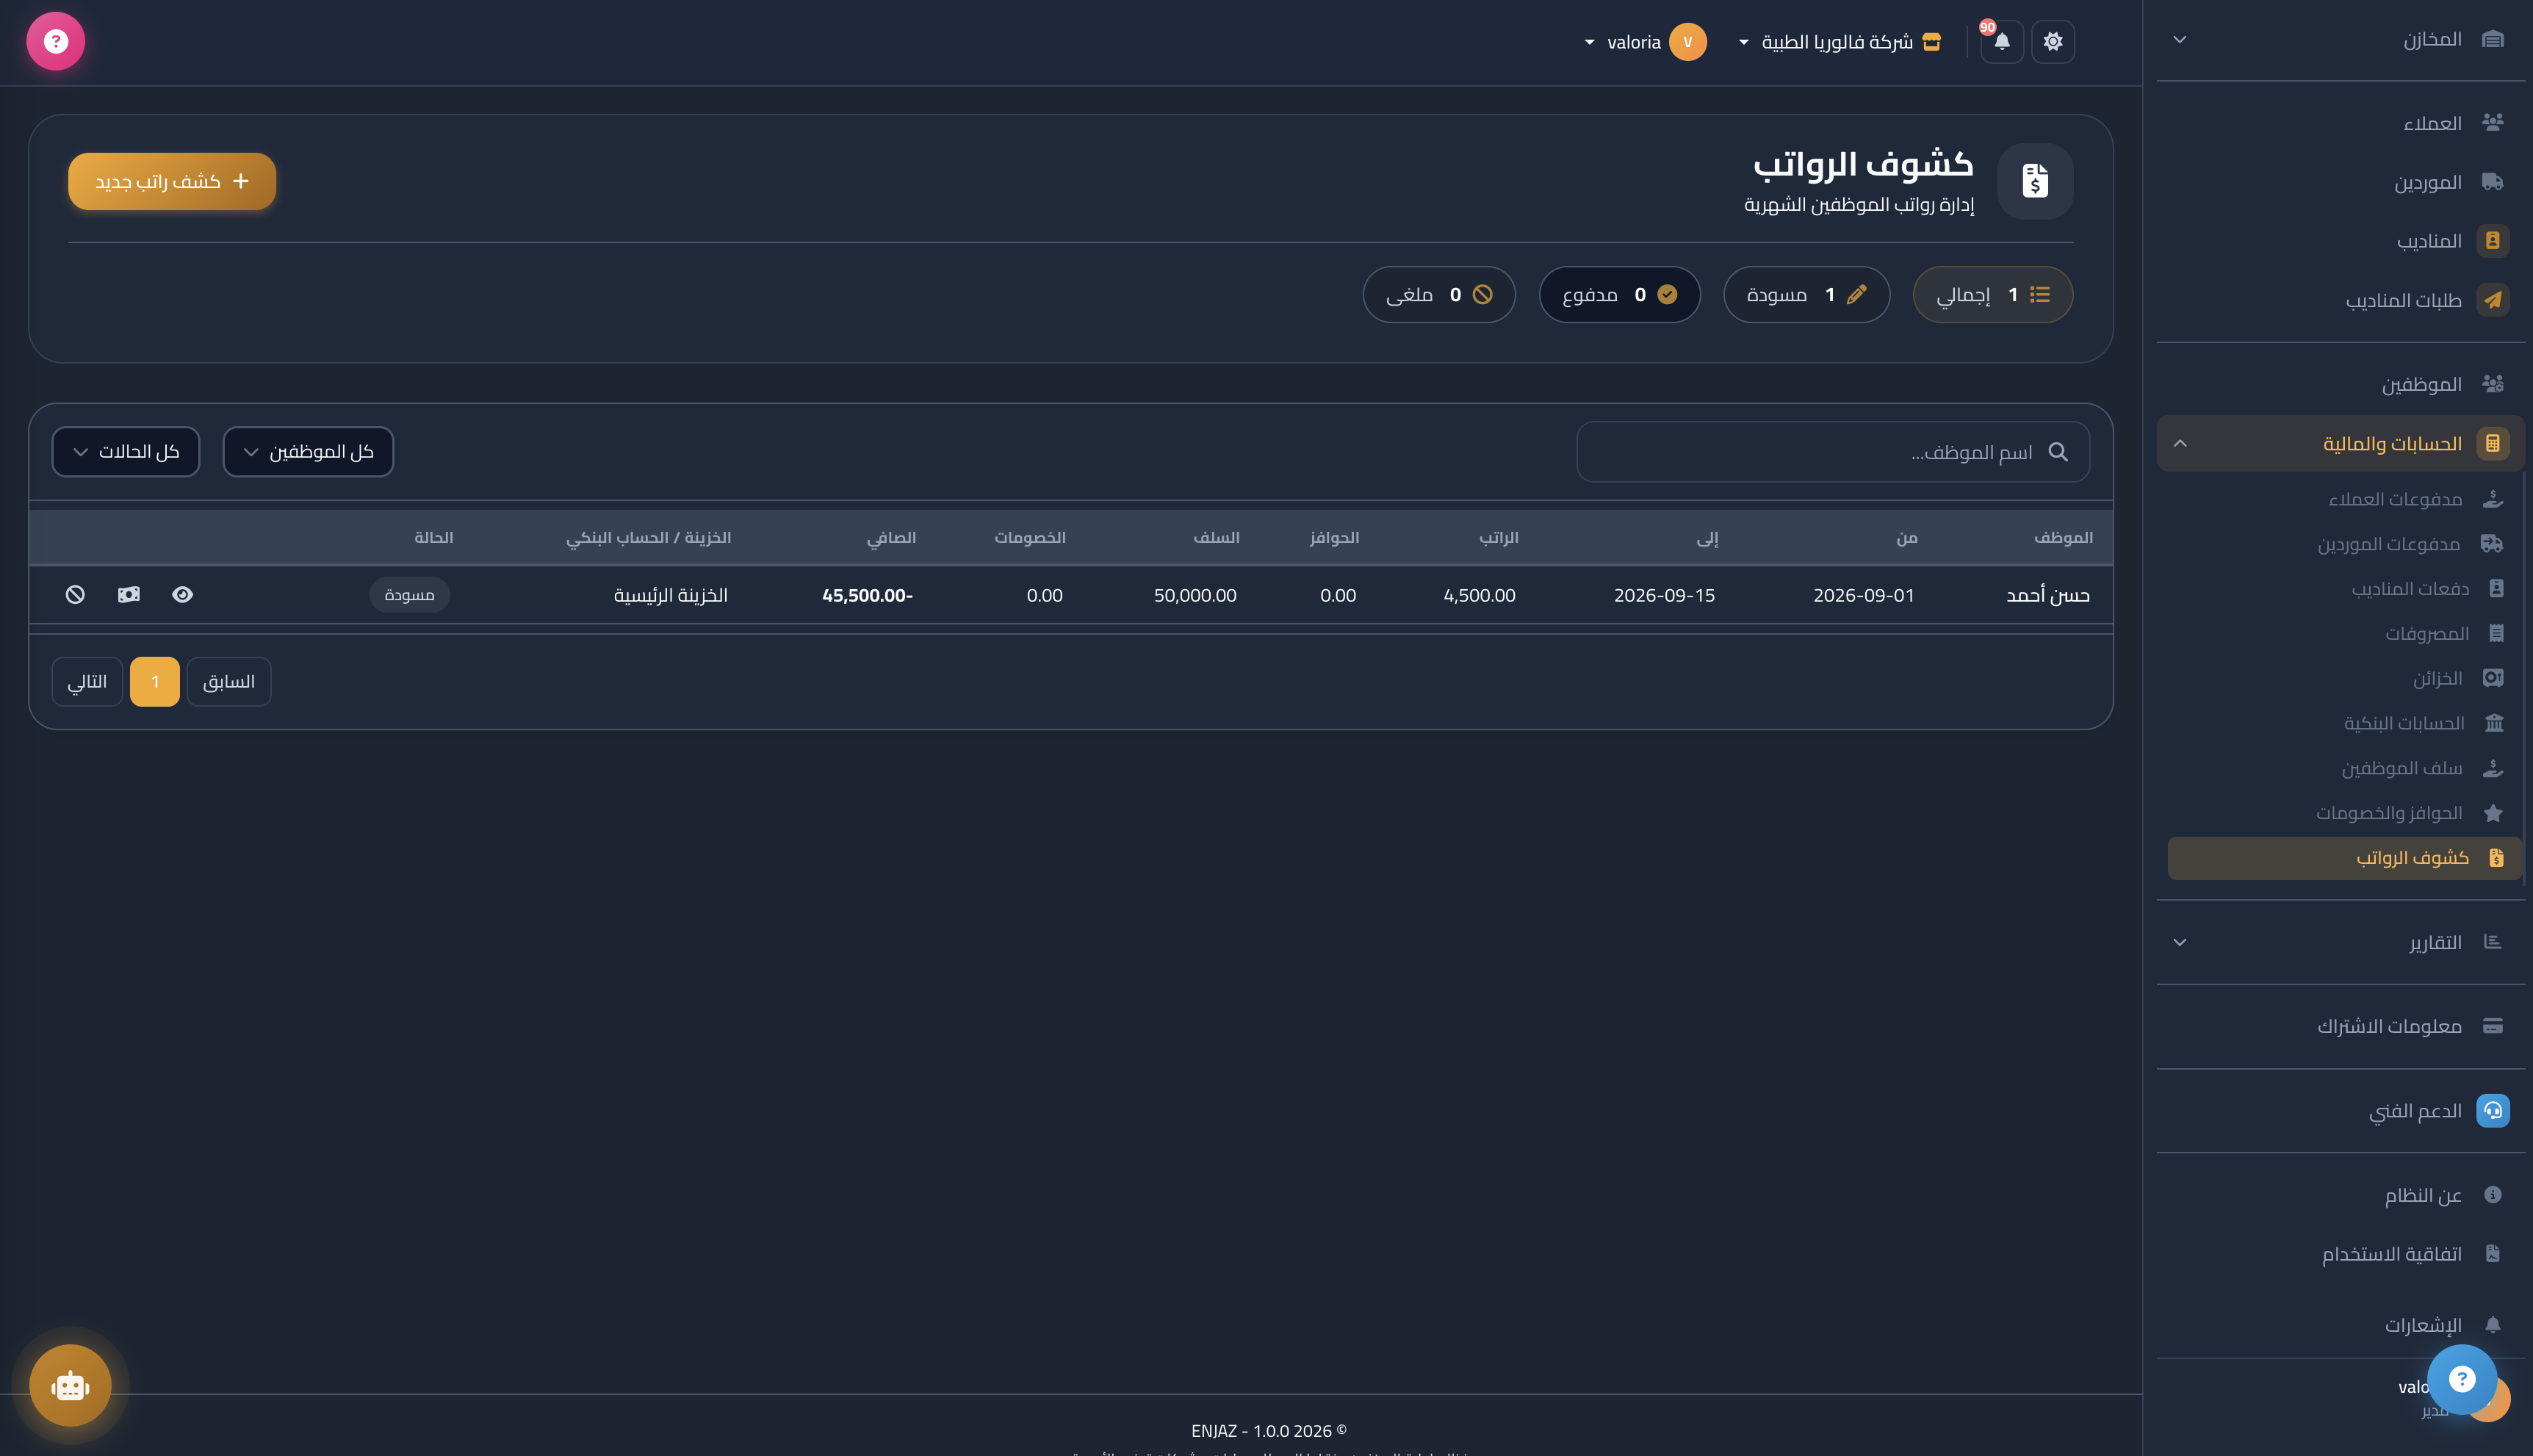Click the كشف راتب جديد button
2533x1456 pixels.
[x=172, y=181]
